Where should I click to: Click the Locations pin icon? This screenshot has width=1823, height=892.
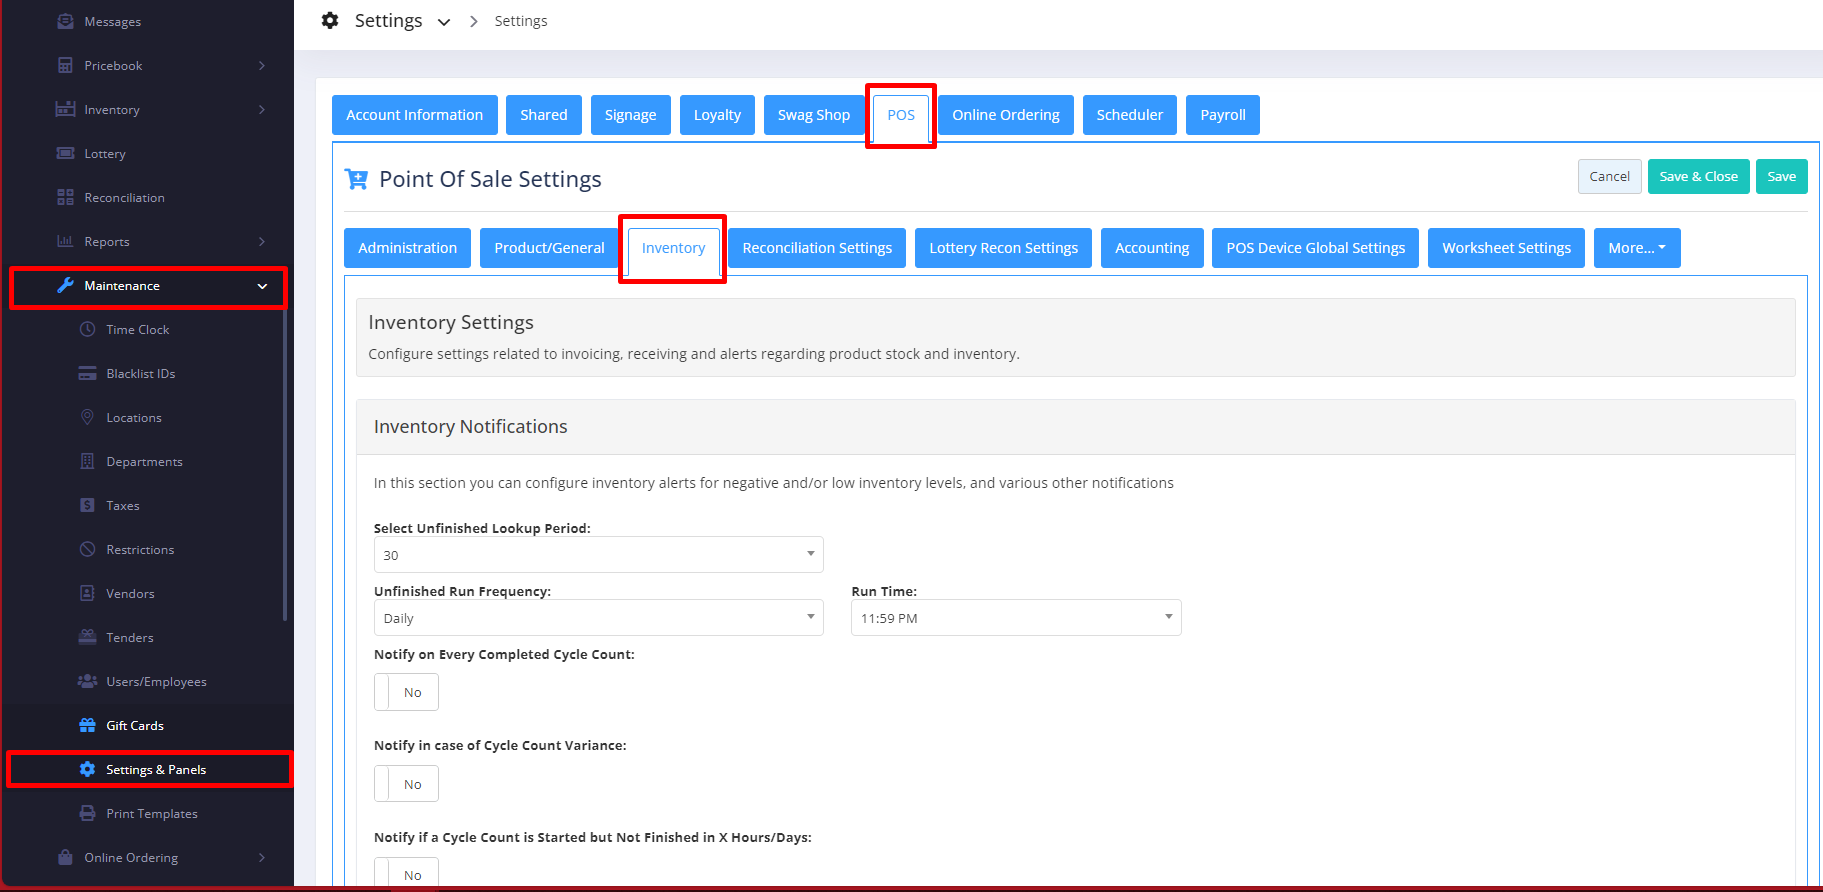pyautogui.click(x=88, y=417)
